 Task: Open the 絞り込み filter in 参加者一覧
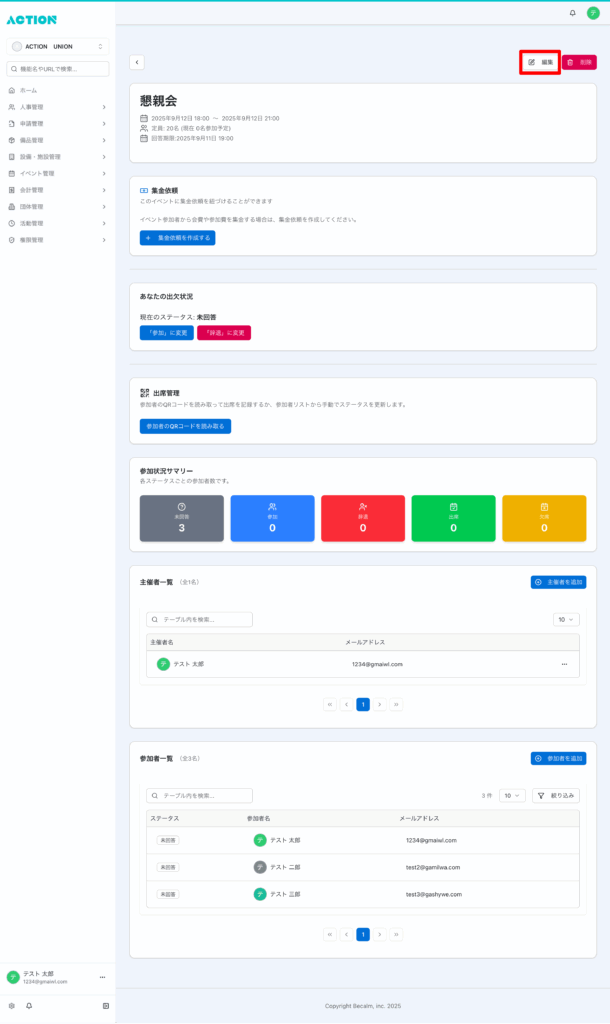[556, 796]
